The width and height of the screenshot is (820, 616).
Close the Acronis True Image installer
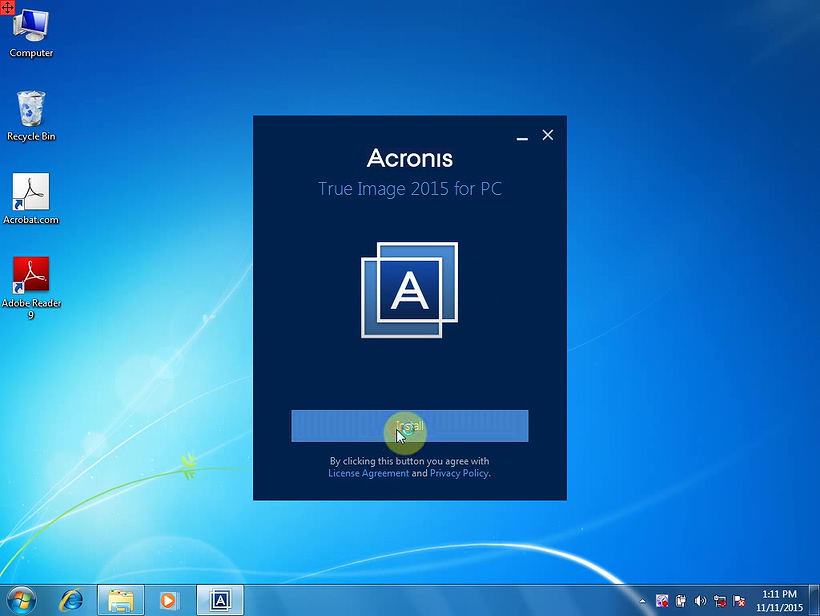(x=548, y=135)
